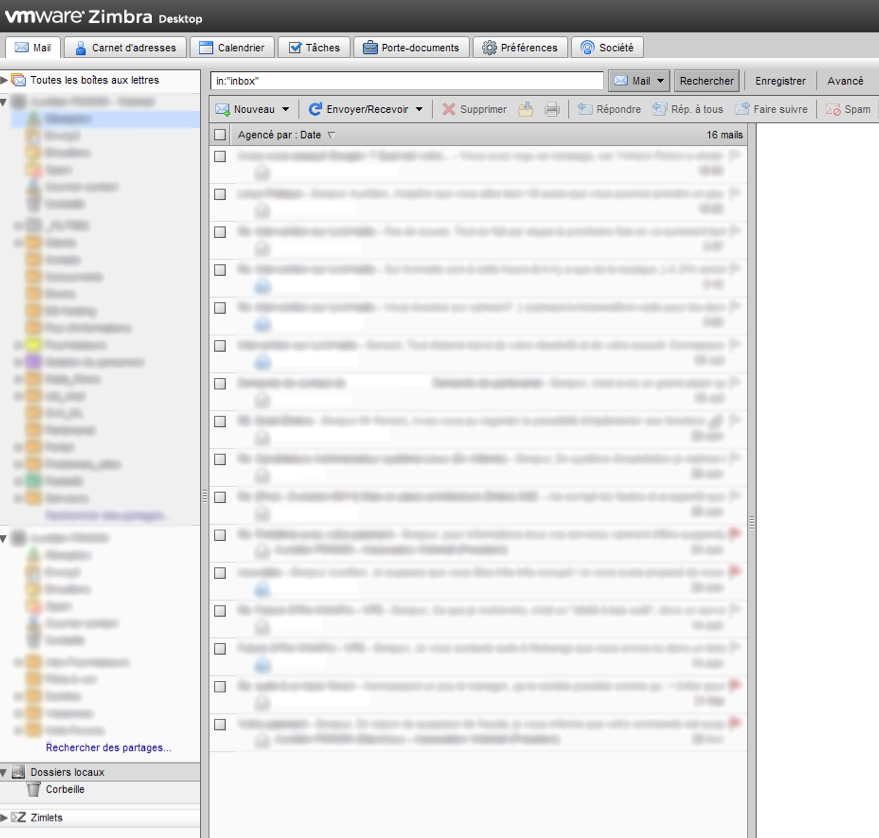
Task: Switch to the Mail tab
Action: point(33,48)
